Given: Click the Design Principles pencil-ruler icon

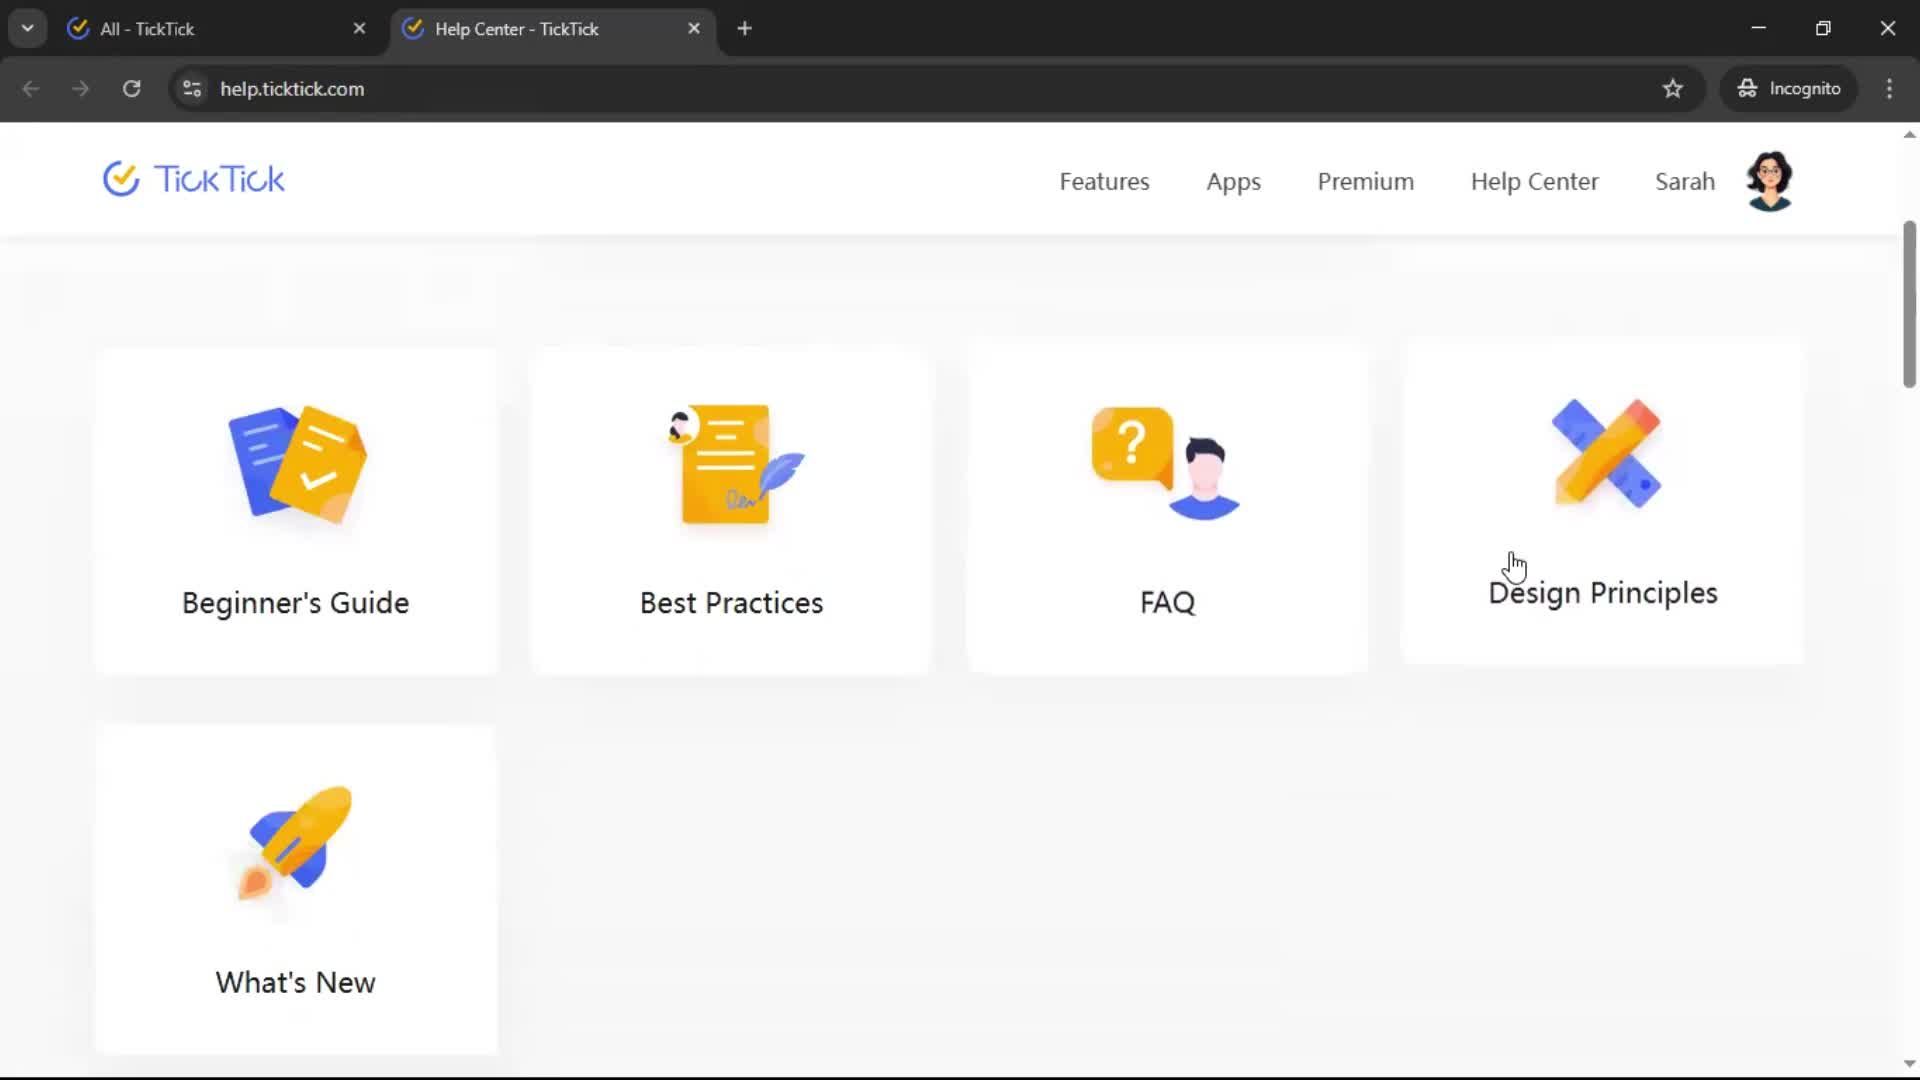Looking at the screenshot, I should point(1606,453).
